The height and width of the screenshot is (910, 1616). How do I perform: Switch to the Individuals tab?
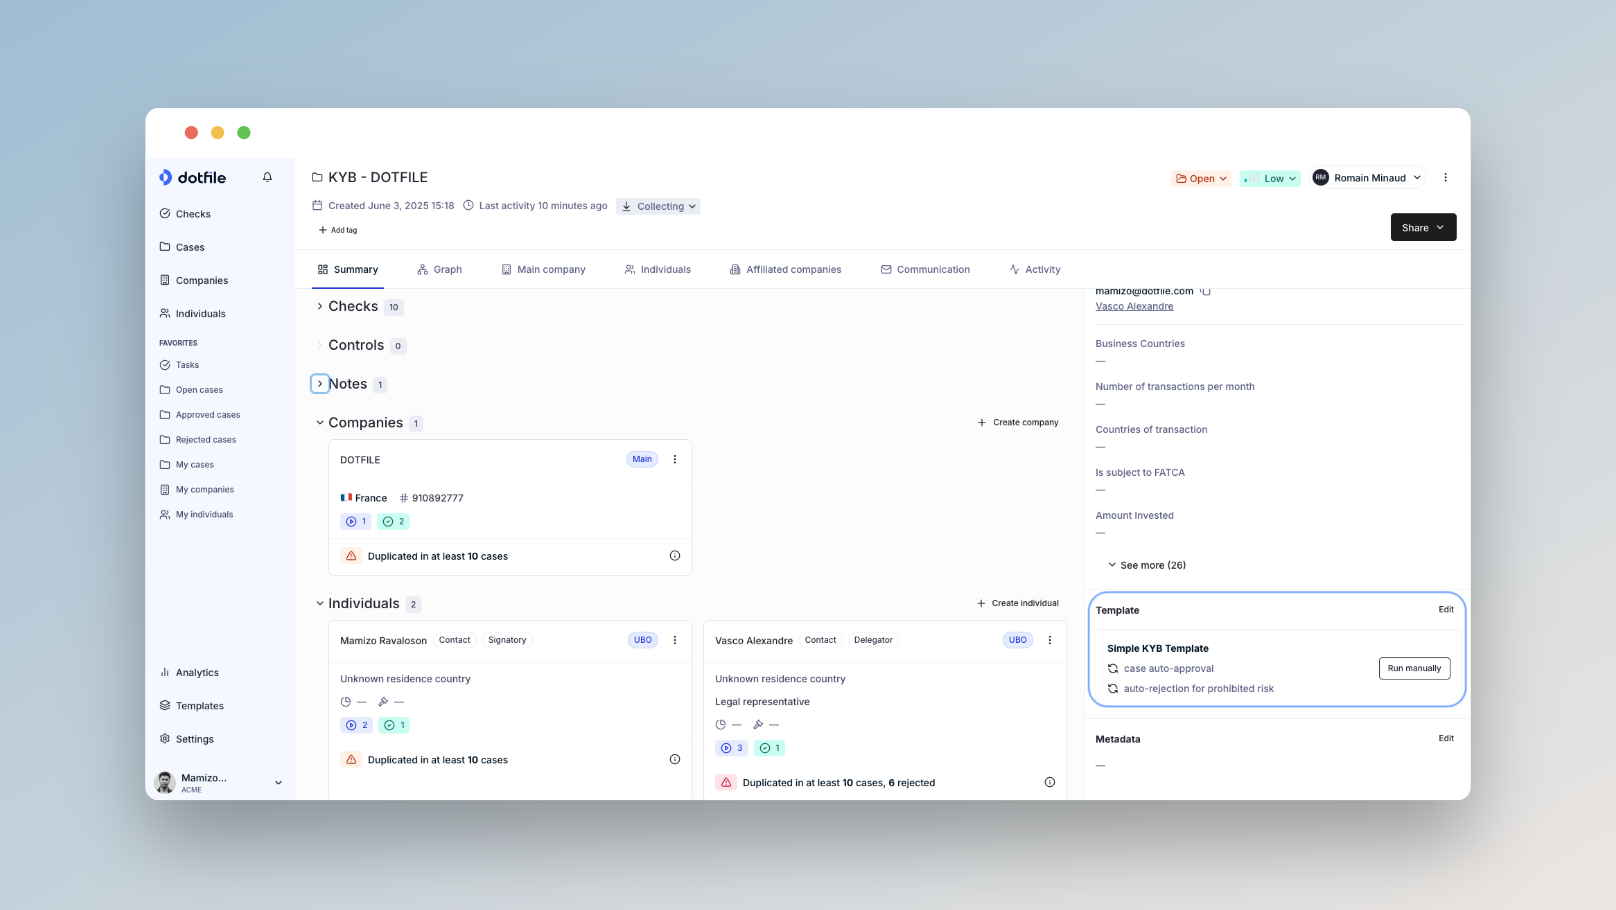tap(657, 269)
